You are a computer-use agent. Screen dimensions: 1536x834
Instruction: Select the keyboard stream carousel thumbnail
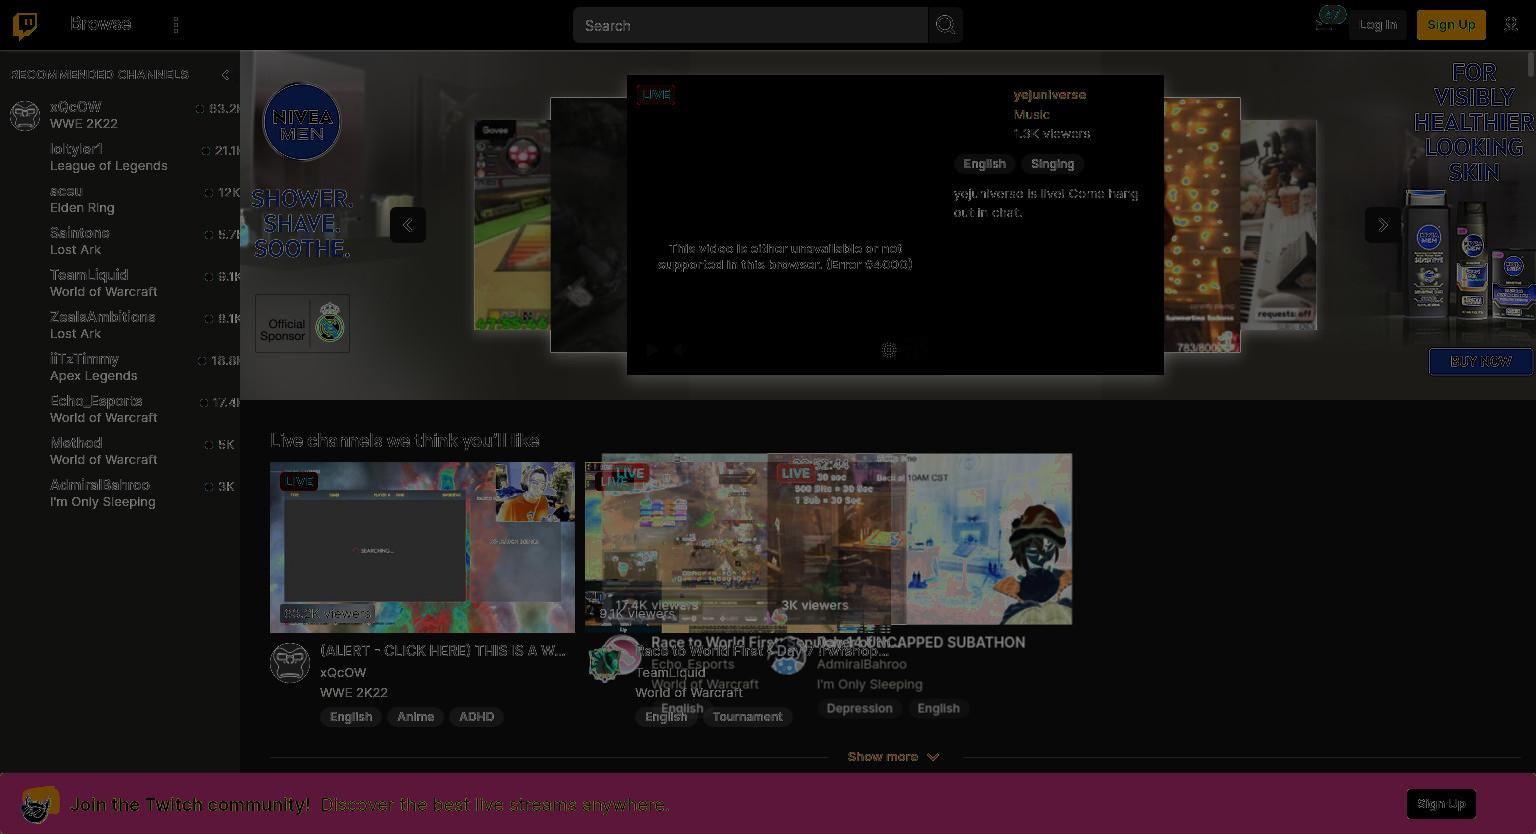(x=1279, y=225)
